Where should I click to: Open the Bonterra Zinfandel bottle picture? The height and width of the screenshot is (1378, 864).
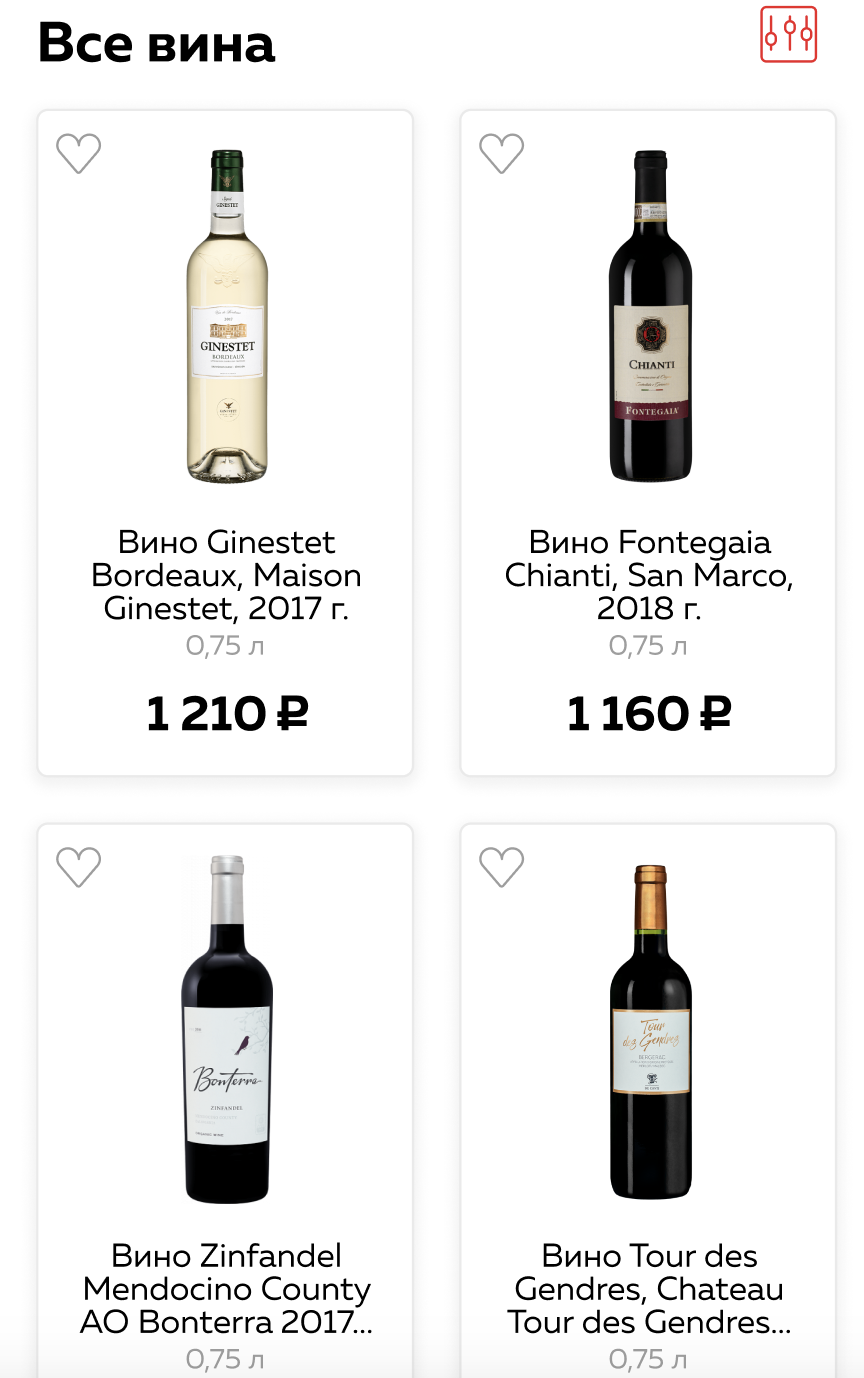click(x=227, y=1030)
